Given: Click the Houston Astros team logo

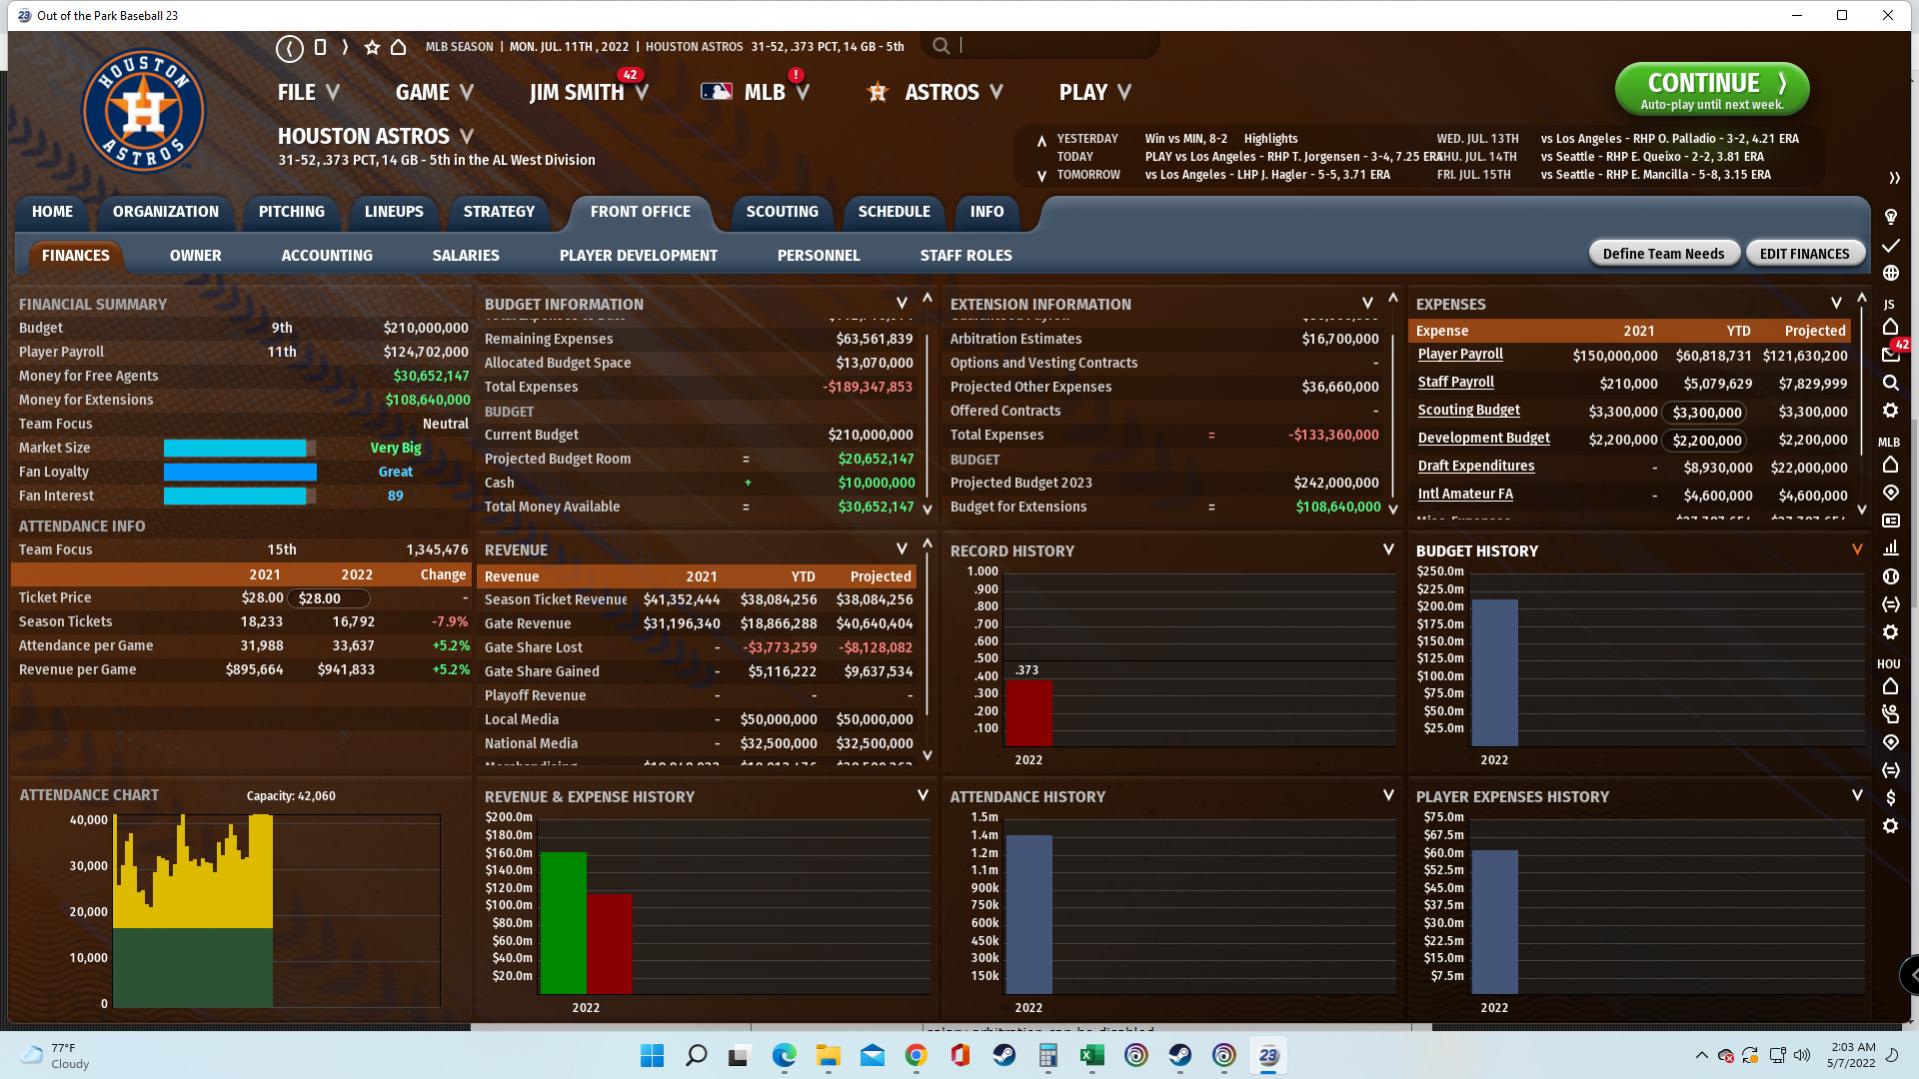Looking at the screenshot, I should [144, 111].
